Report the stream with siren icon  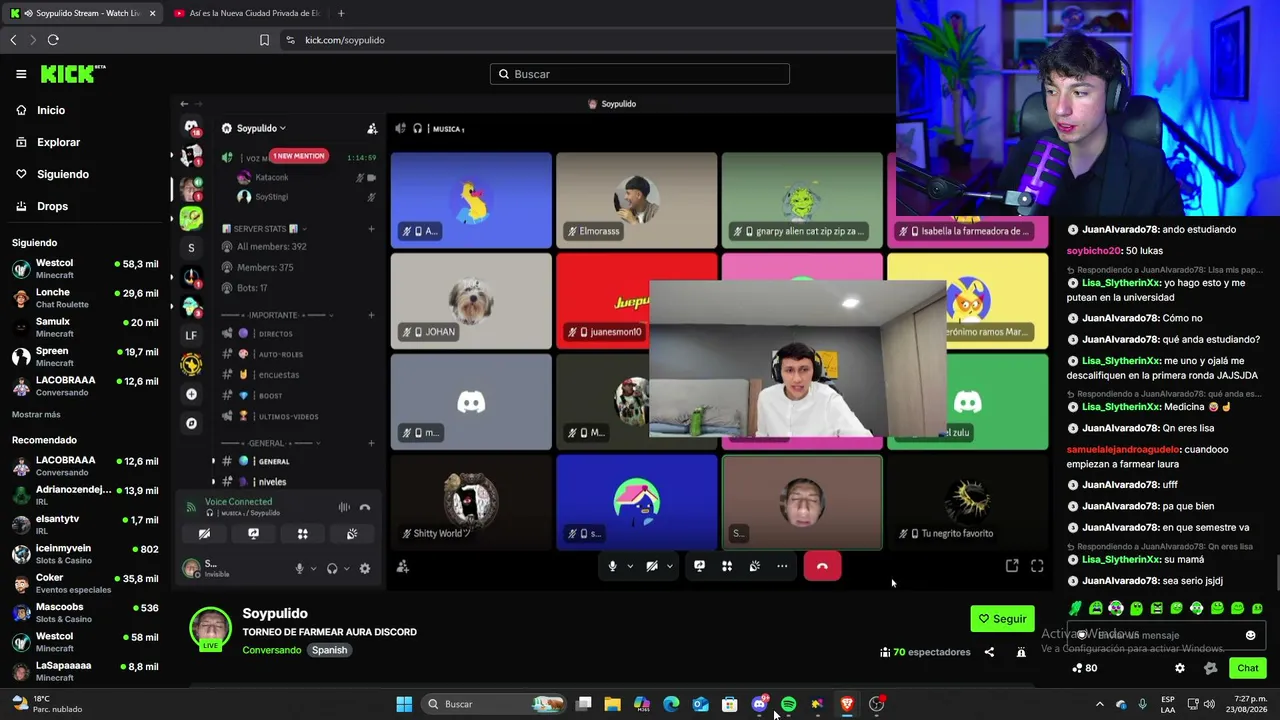coord(1021,652)
